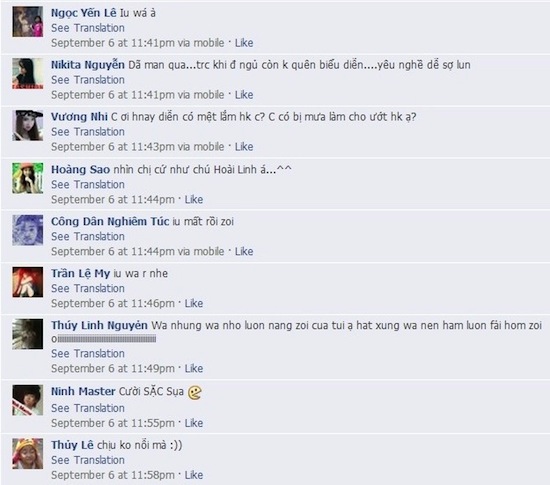This screenshot has height=485, width=550.
Task: Like Ninh Master's comment
Action: click(x=194, y=423)
